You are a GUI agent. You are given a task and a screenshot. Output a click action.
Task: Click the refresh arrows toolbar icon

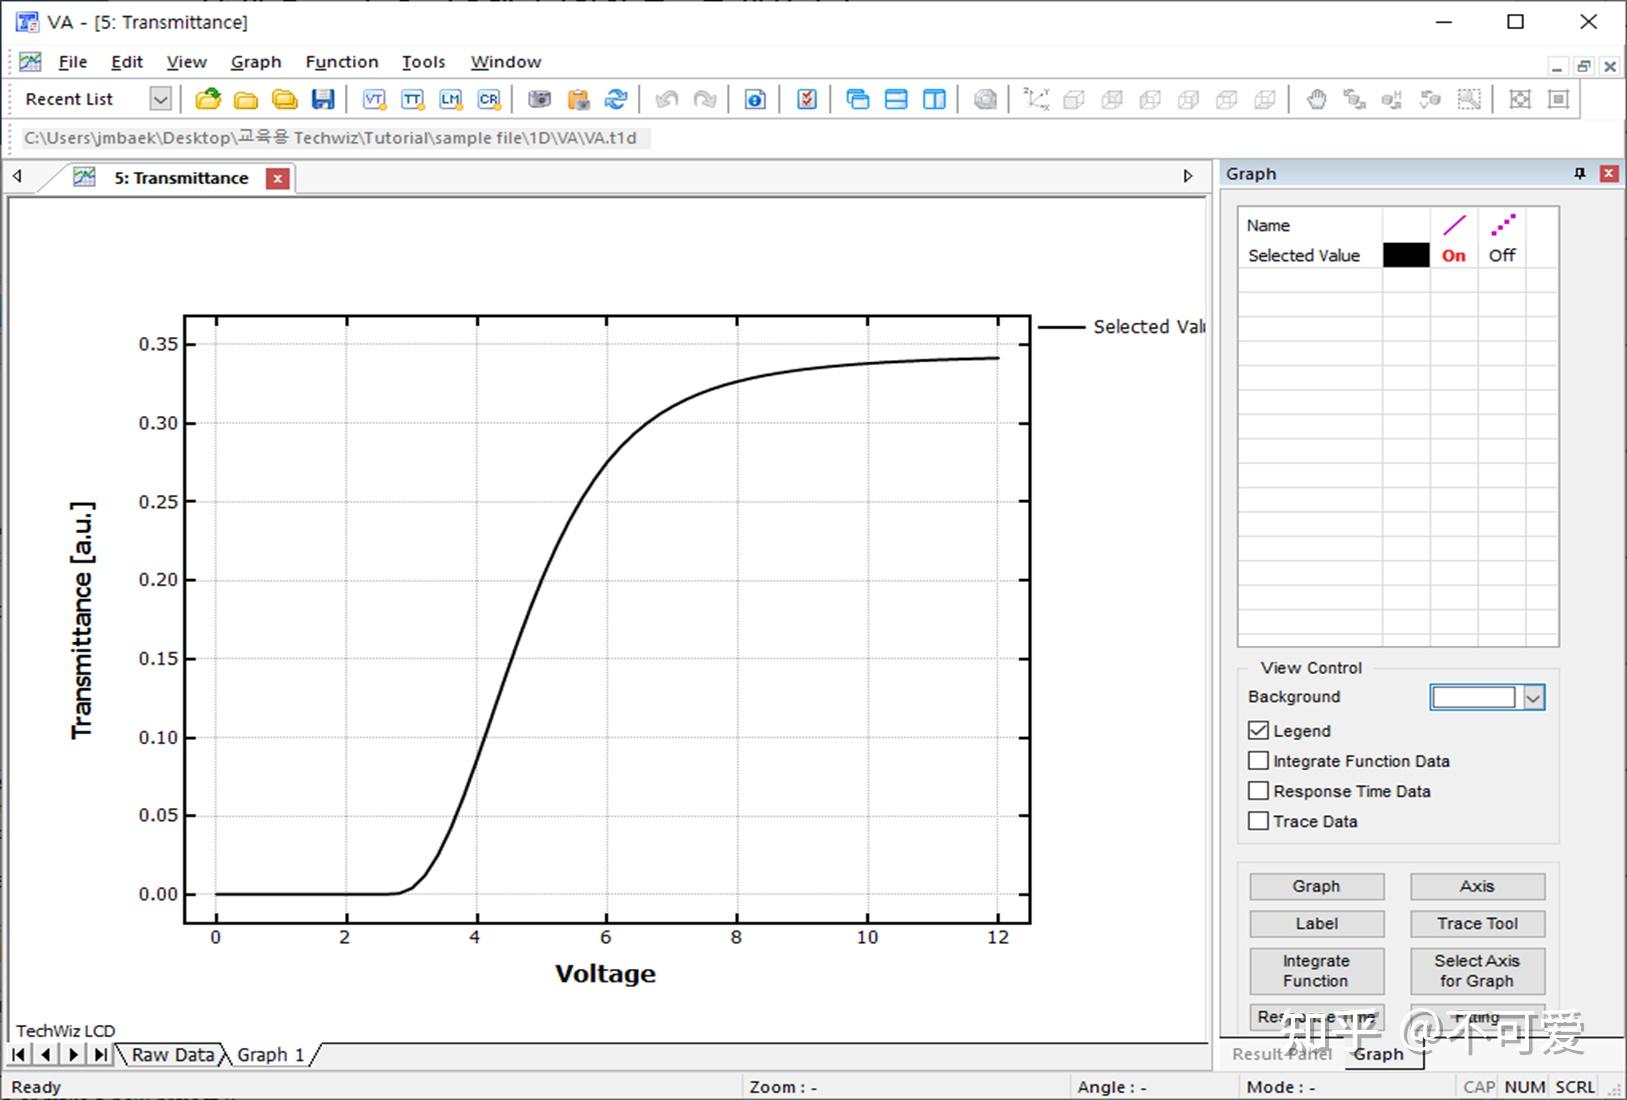[x=617, y=99]
